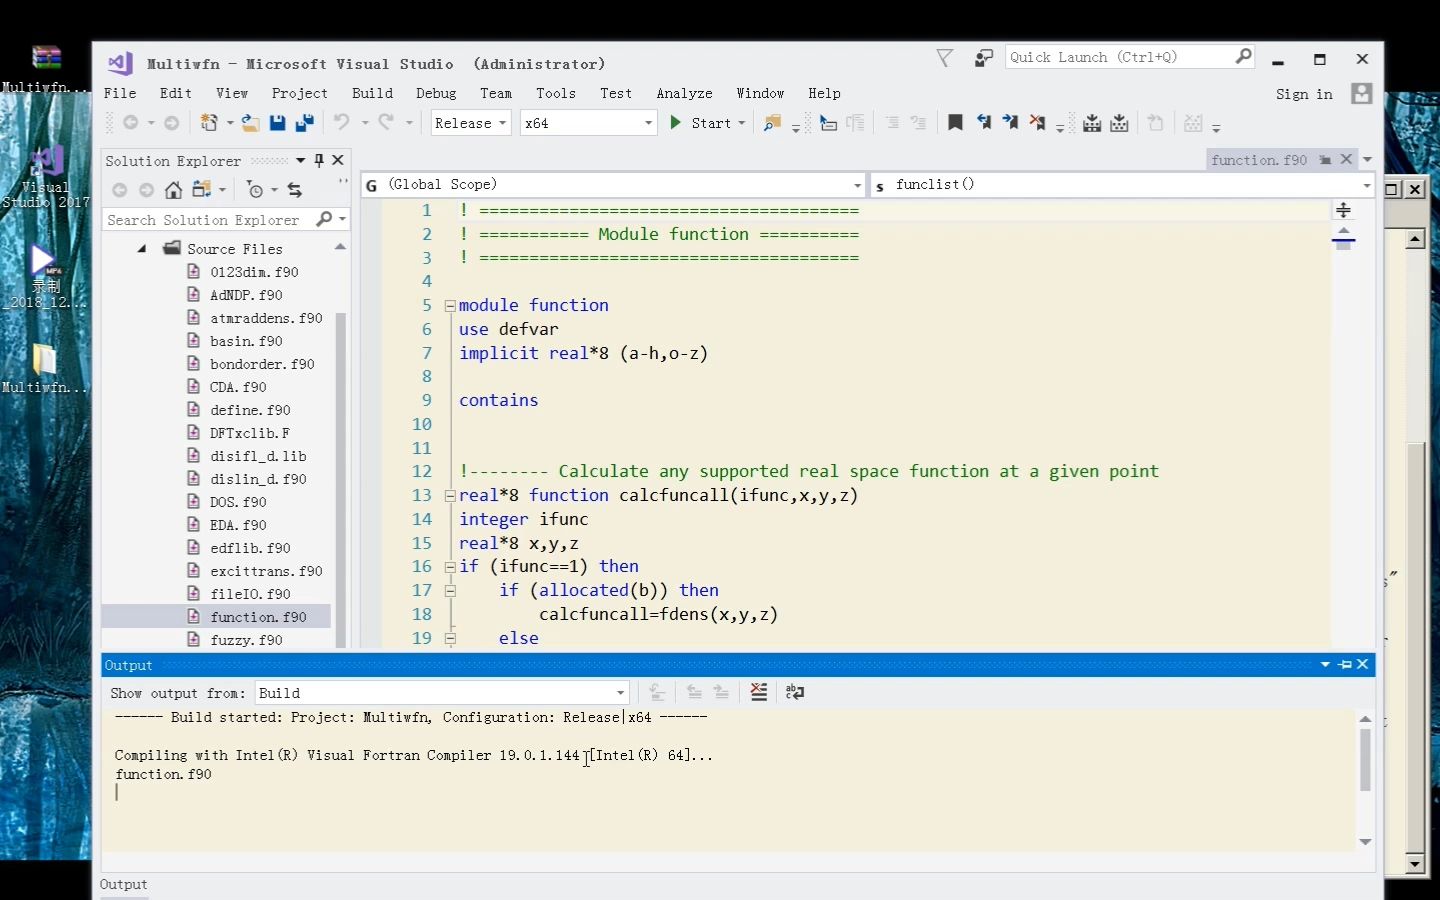
Task: Clear all text in the Output window
Action: [x=759, y=692]
